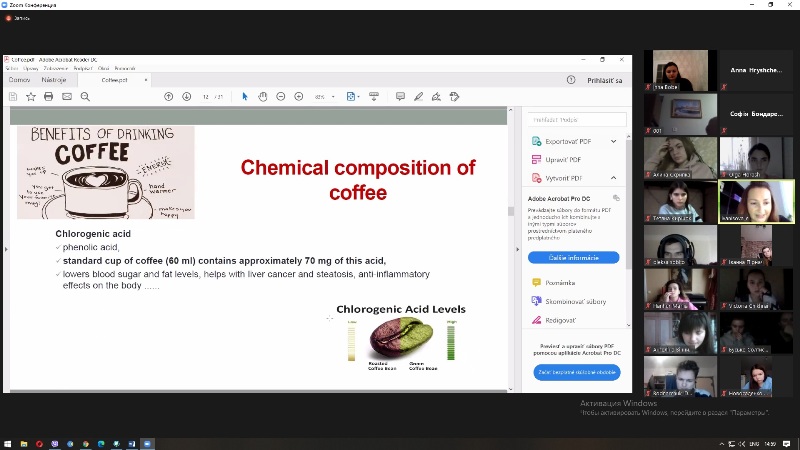The height and width of the screenshot is (450, 800).
Task: Select the Софія Бондаре participant tile
Action: pos(756,114)
